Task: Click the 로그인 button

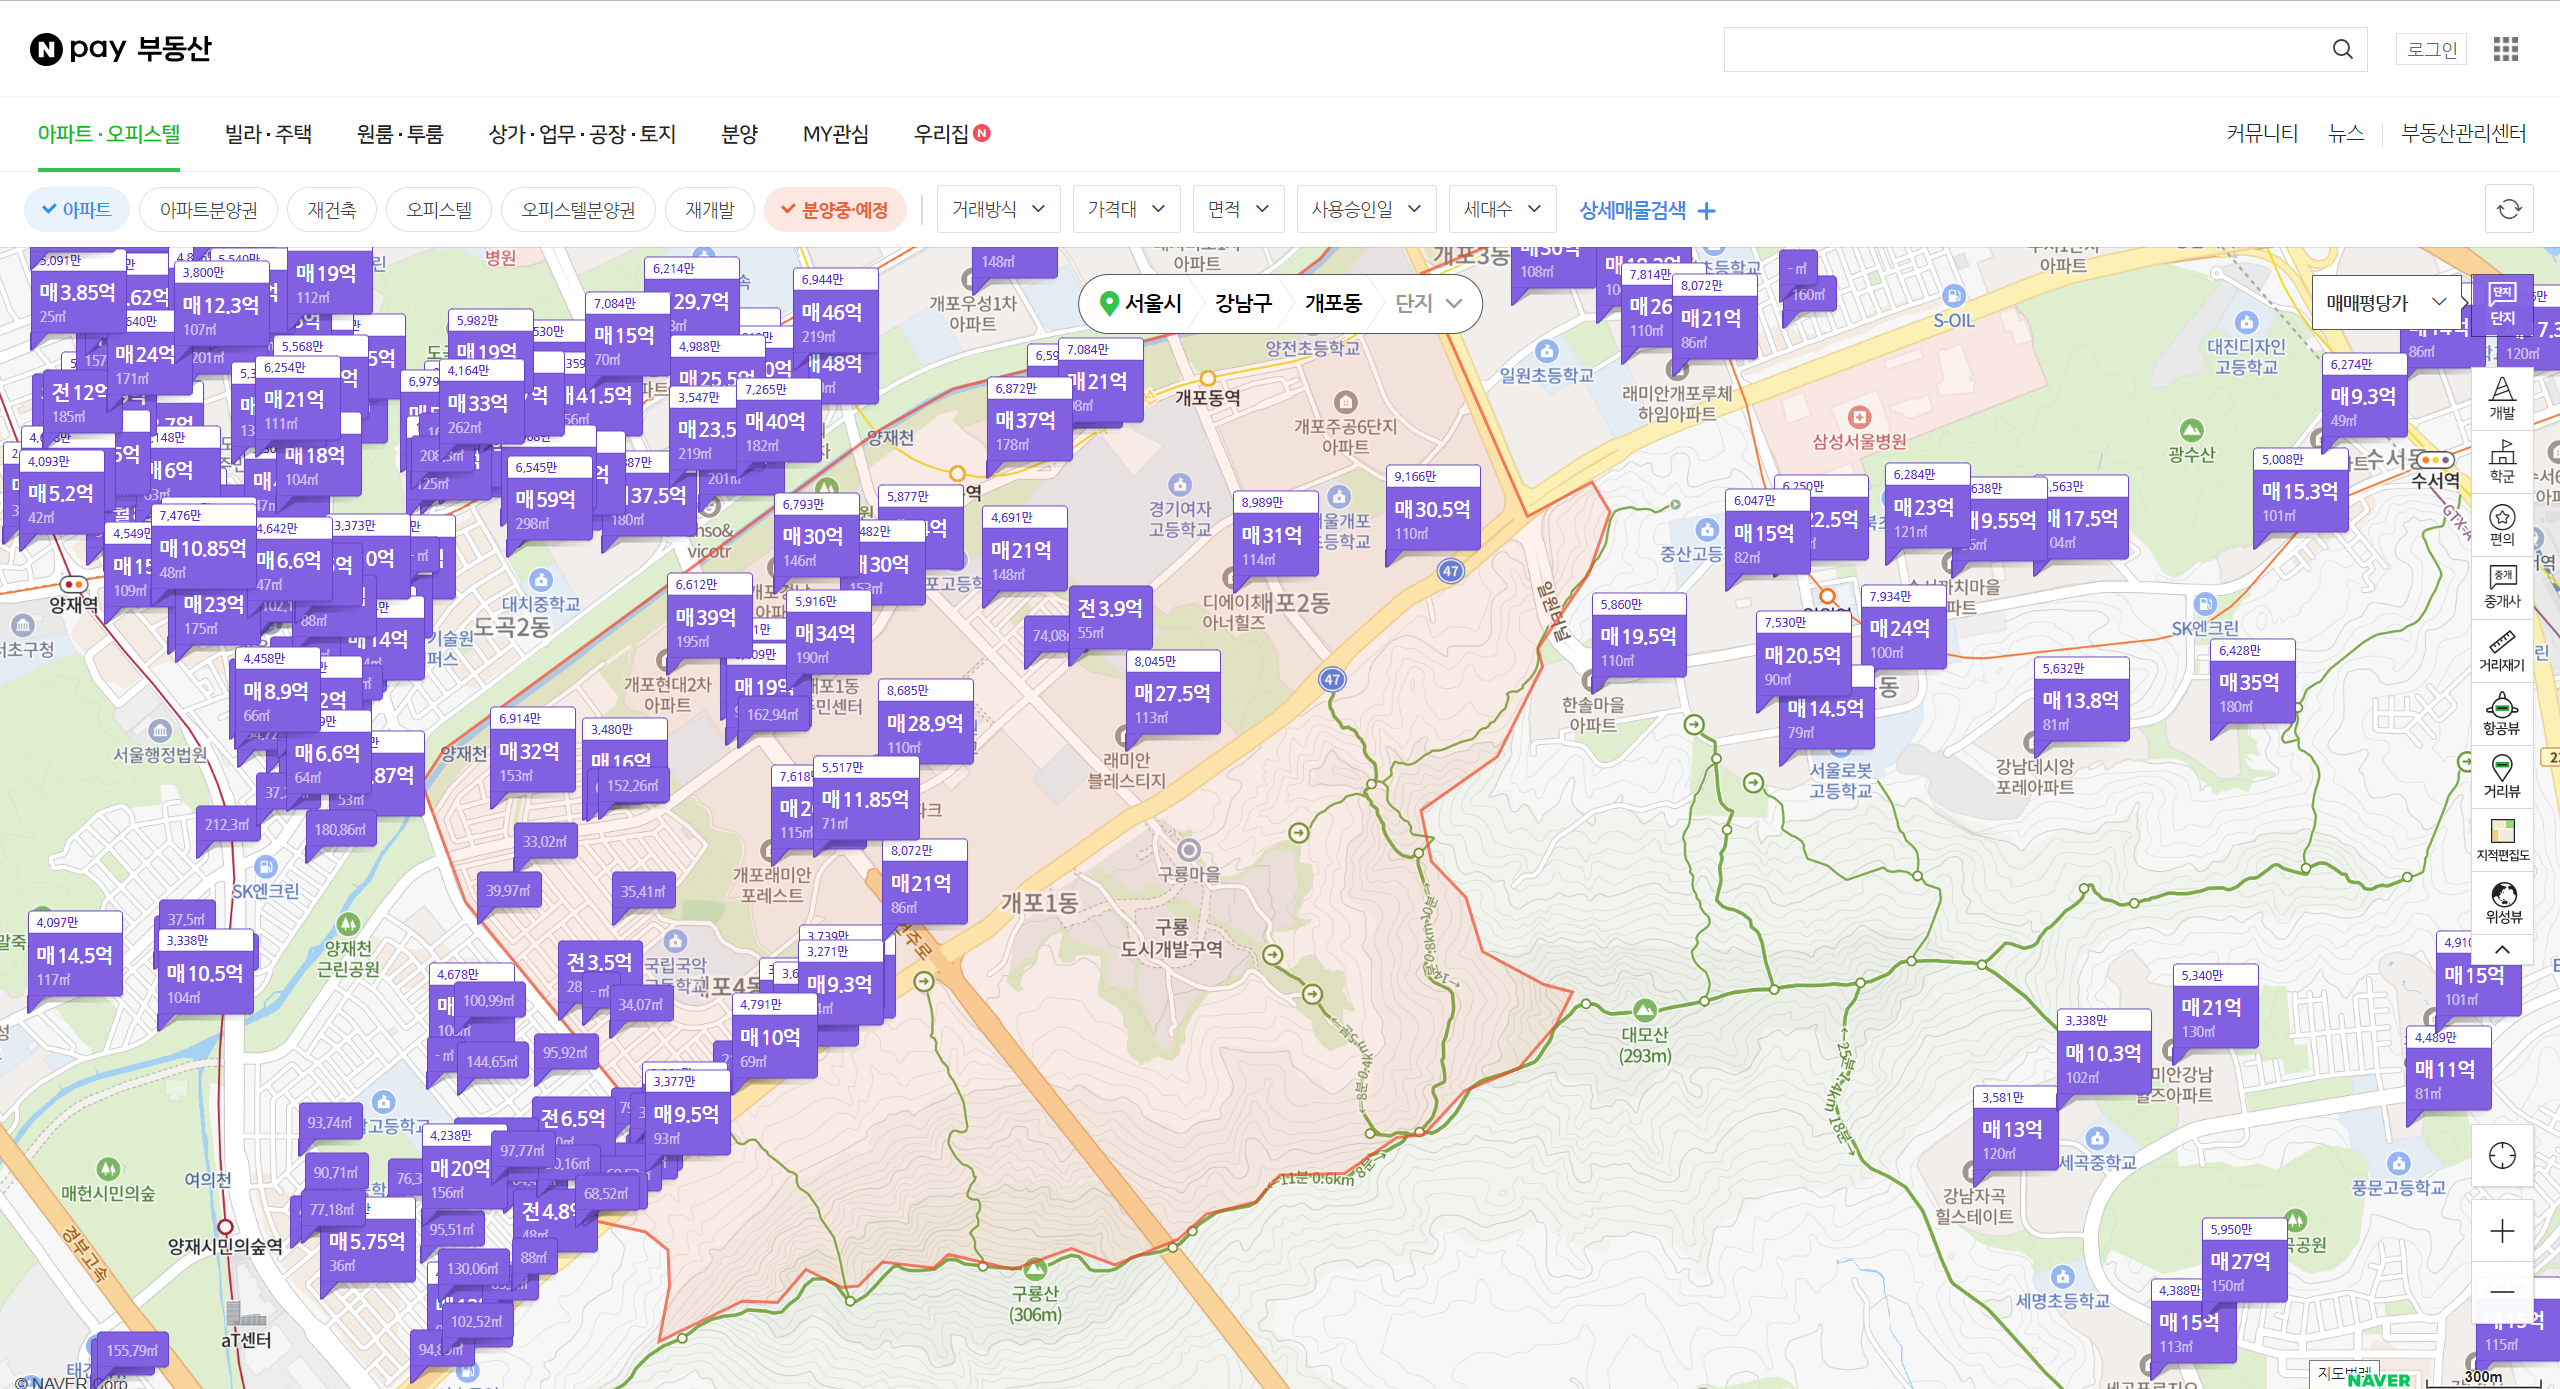Action: click(x=2431, y=49)
